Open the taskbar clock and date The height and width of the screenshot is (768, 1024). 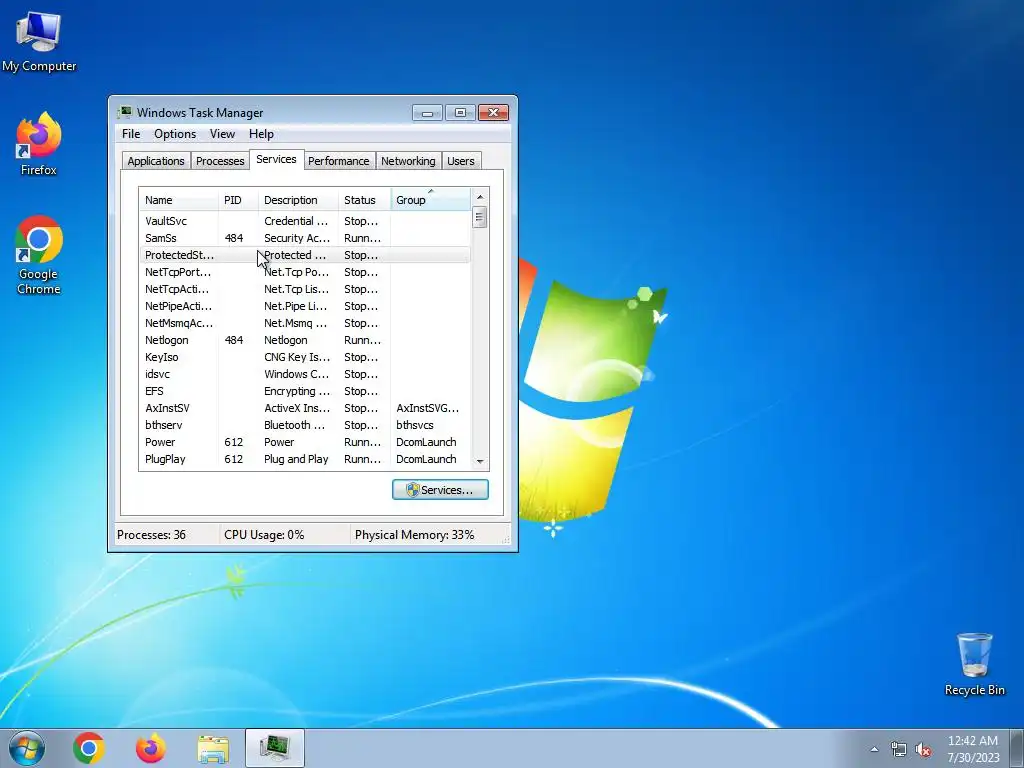(973, 749)
